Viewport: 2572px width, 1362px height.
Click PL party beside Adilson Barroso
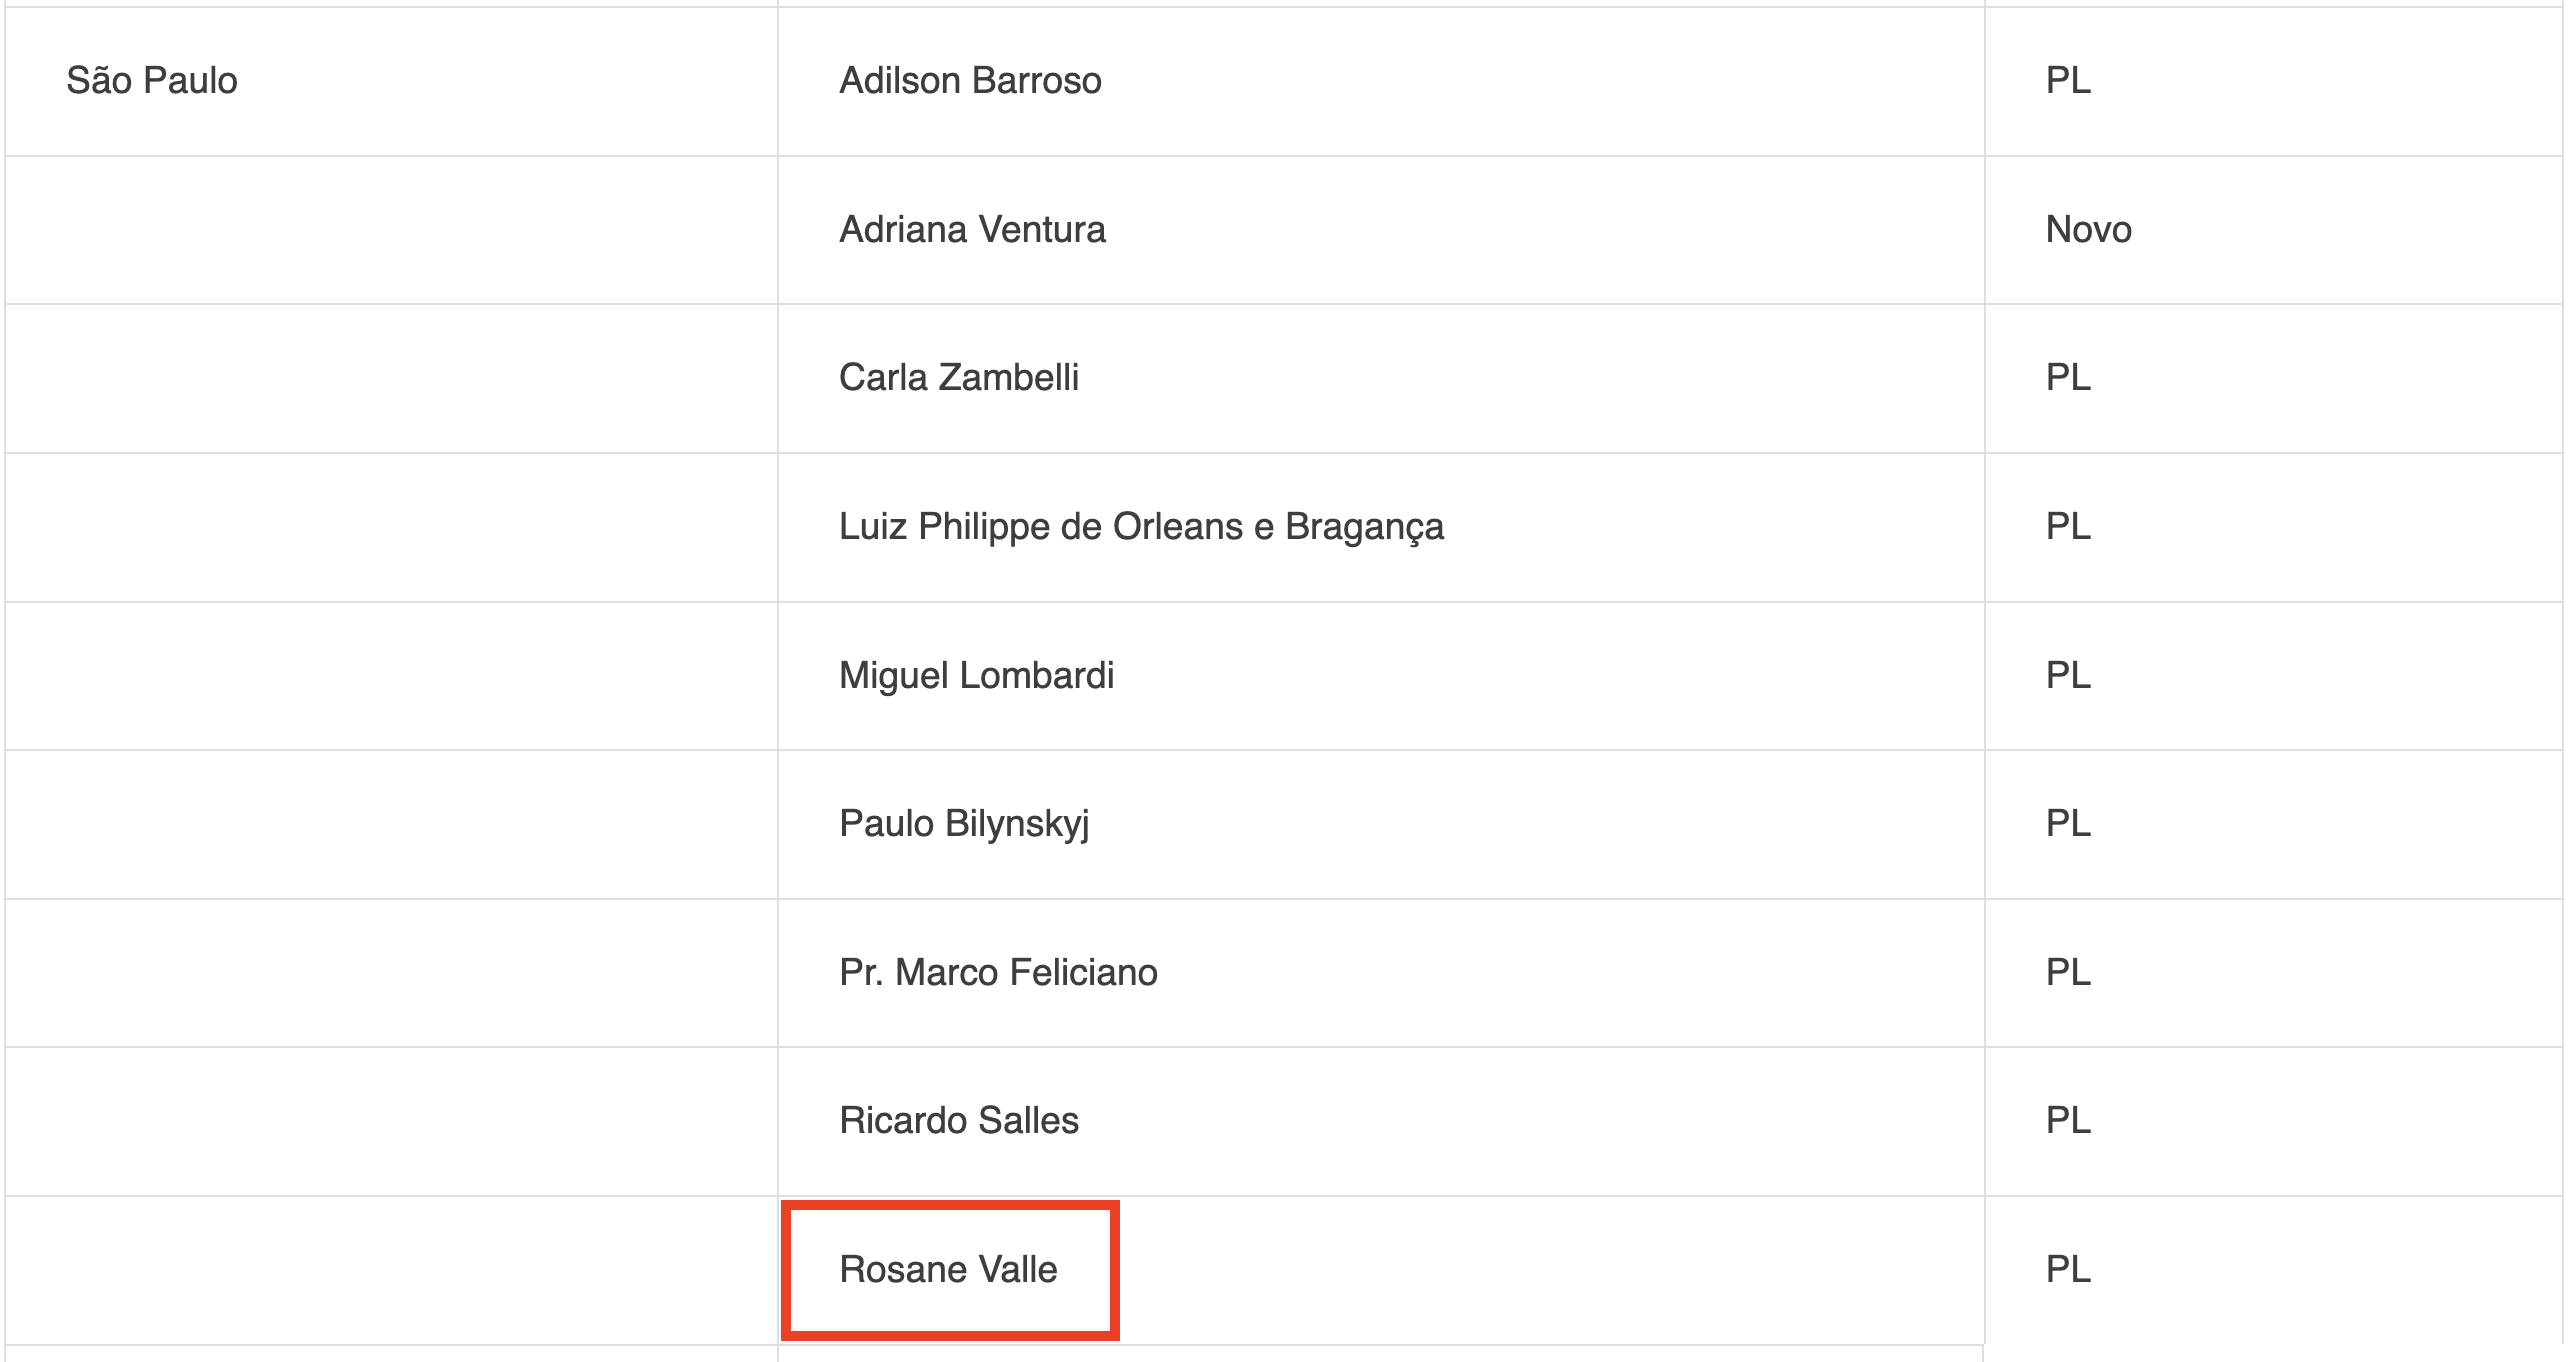(x=2068, y=80)
